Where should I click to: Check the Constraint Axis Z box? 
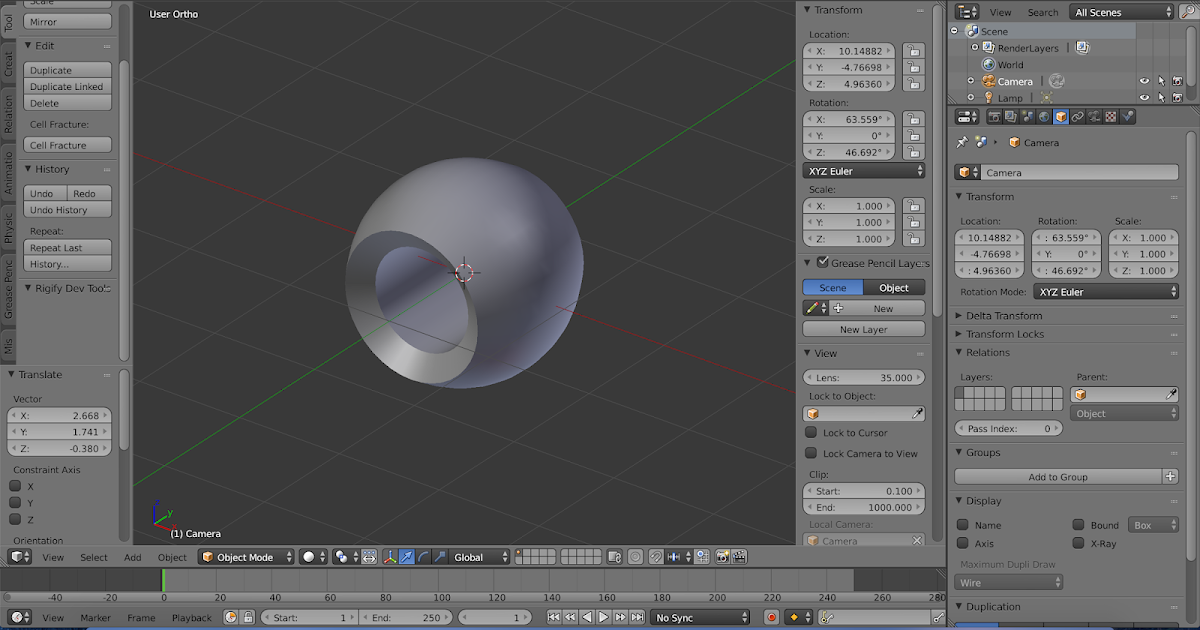[15, 519]
